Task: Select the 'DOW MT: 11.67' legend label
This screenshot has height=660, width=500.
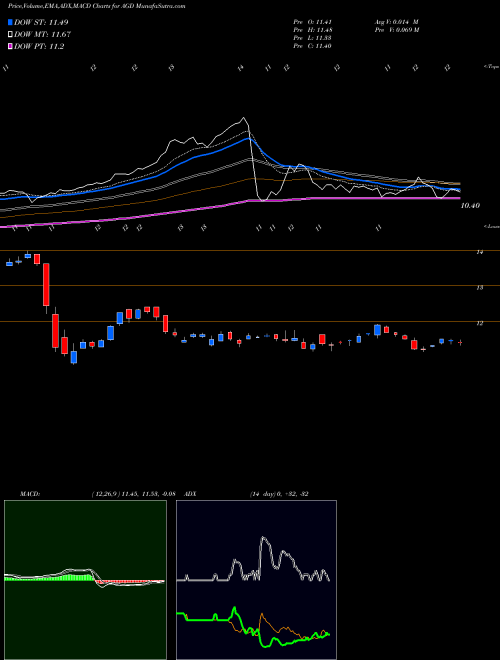Action: [43, 35]
